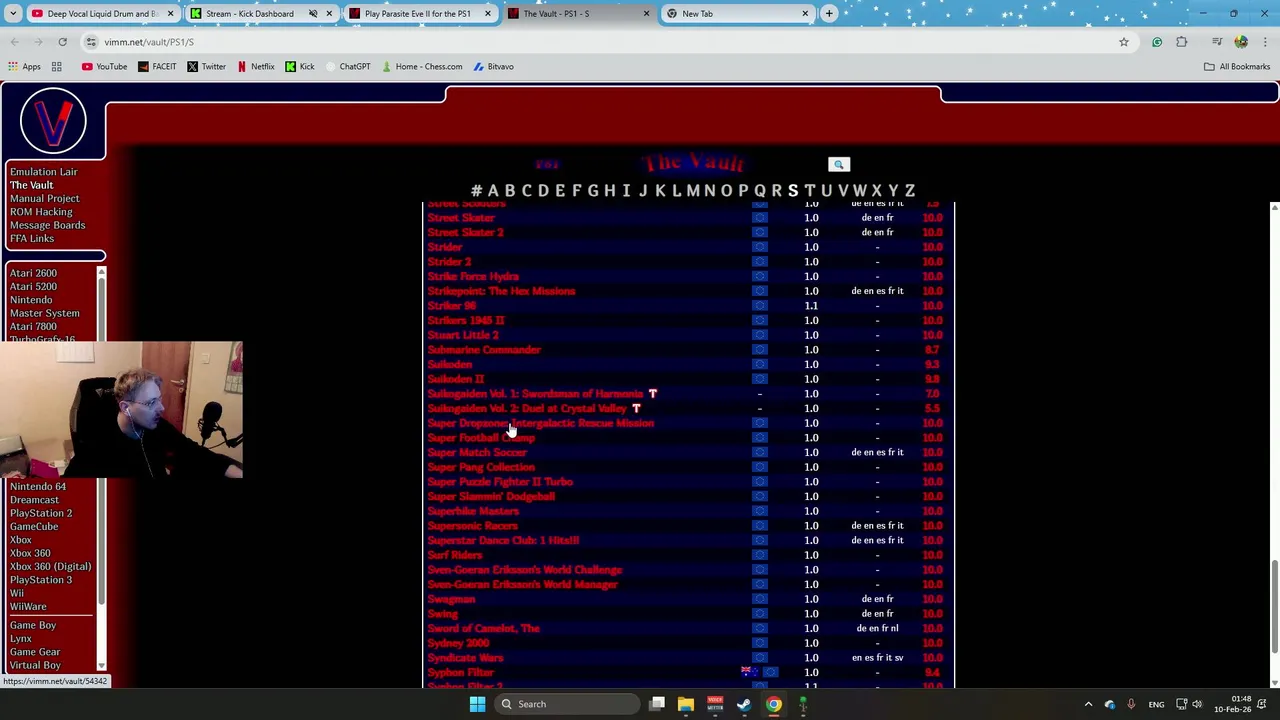Viewport: 1280px width, 720px height.
Task: Click the T badge next to Suikogaiden Vol. 1
Action: click(x=652, y=394)
